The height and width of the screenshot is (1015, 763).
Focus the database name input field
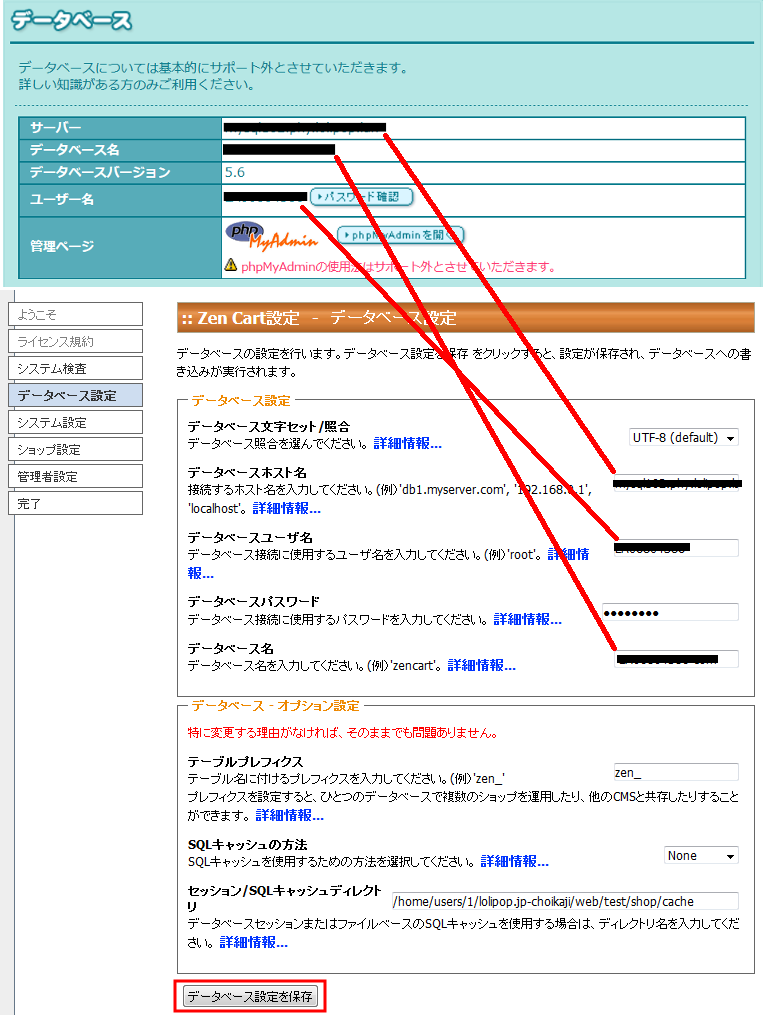(x=676, y=659)
